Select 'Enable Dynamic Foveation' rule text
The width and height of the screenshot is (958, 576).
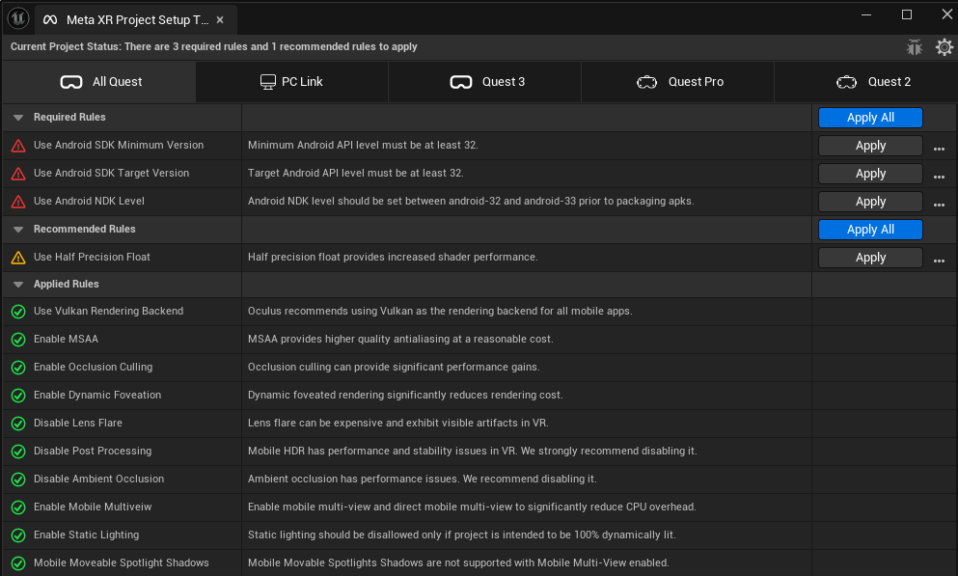(97, 395)
